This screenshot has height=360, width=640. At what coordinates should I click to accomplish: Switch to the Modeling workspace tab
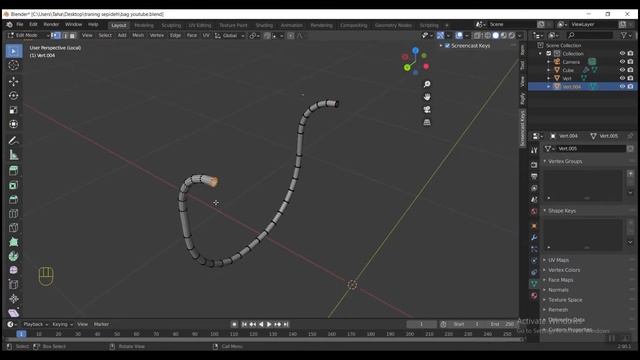(144, 25)
